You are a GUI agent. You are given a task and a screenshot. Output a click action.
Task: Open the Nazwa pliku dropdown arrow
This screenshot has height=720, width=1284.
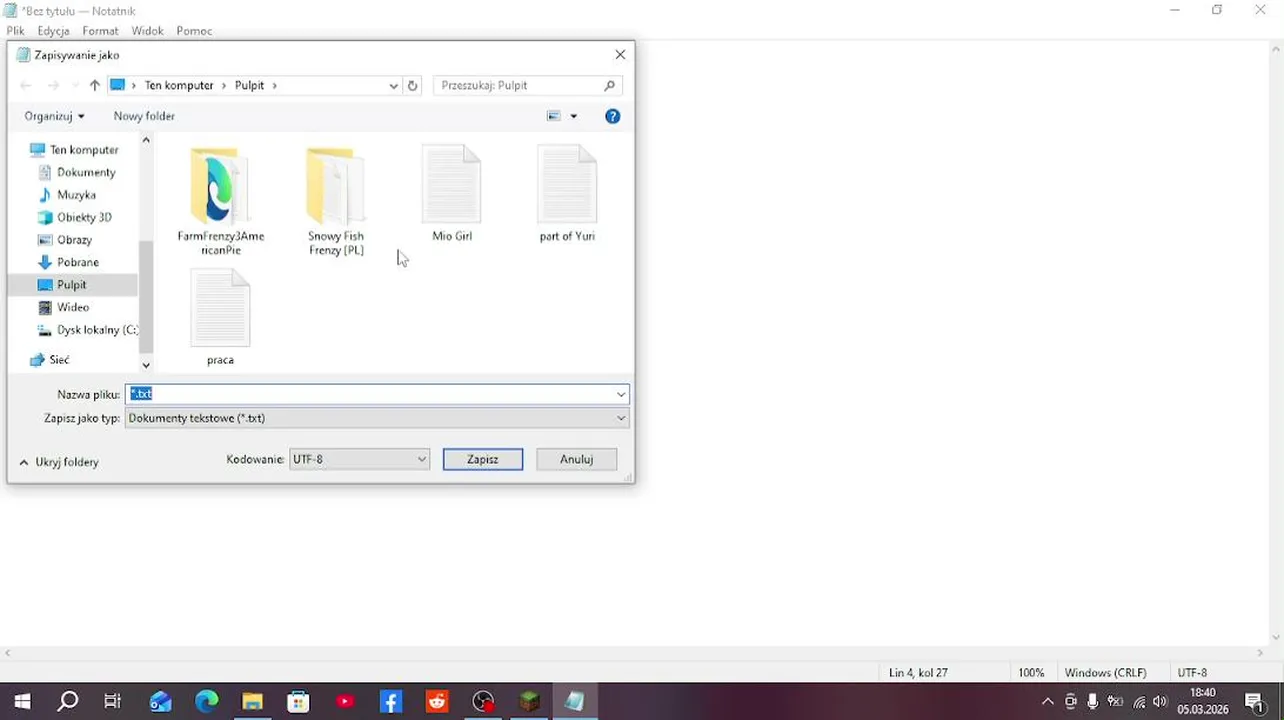click(x=621, y=394)
